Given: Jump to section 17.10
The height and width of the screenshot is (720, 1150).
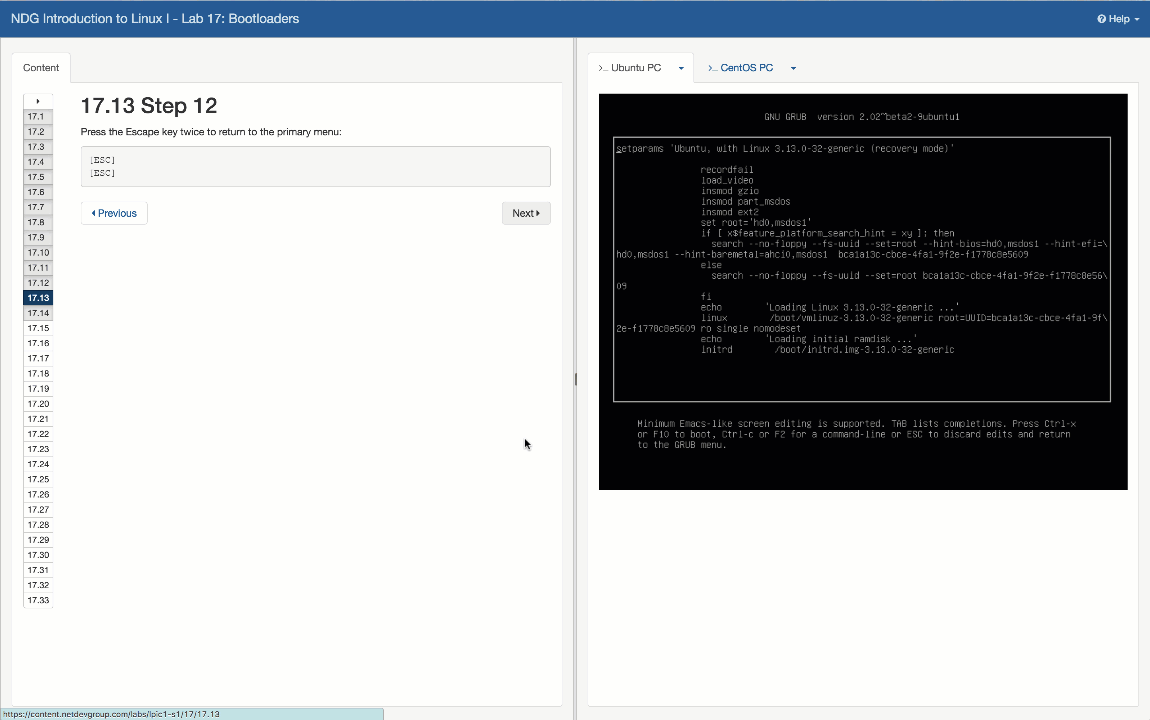Looking at the screenshot, I should (38, 253).
